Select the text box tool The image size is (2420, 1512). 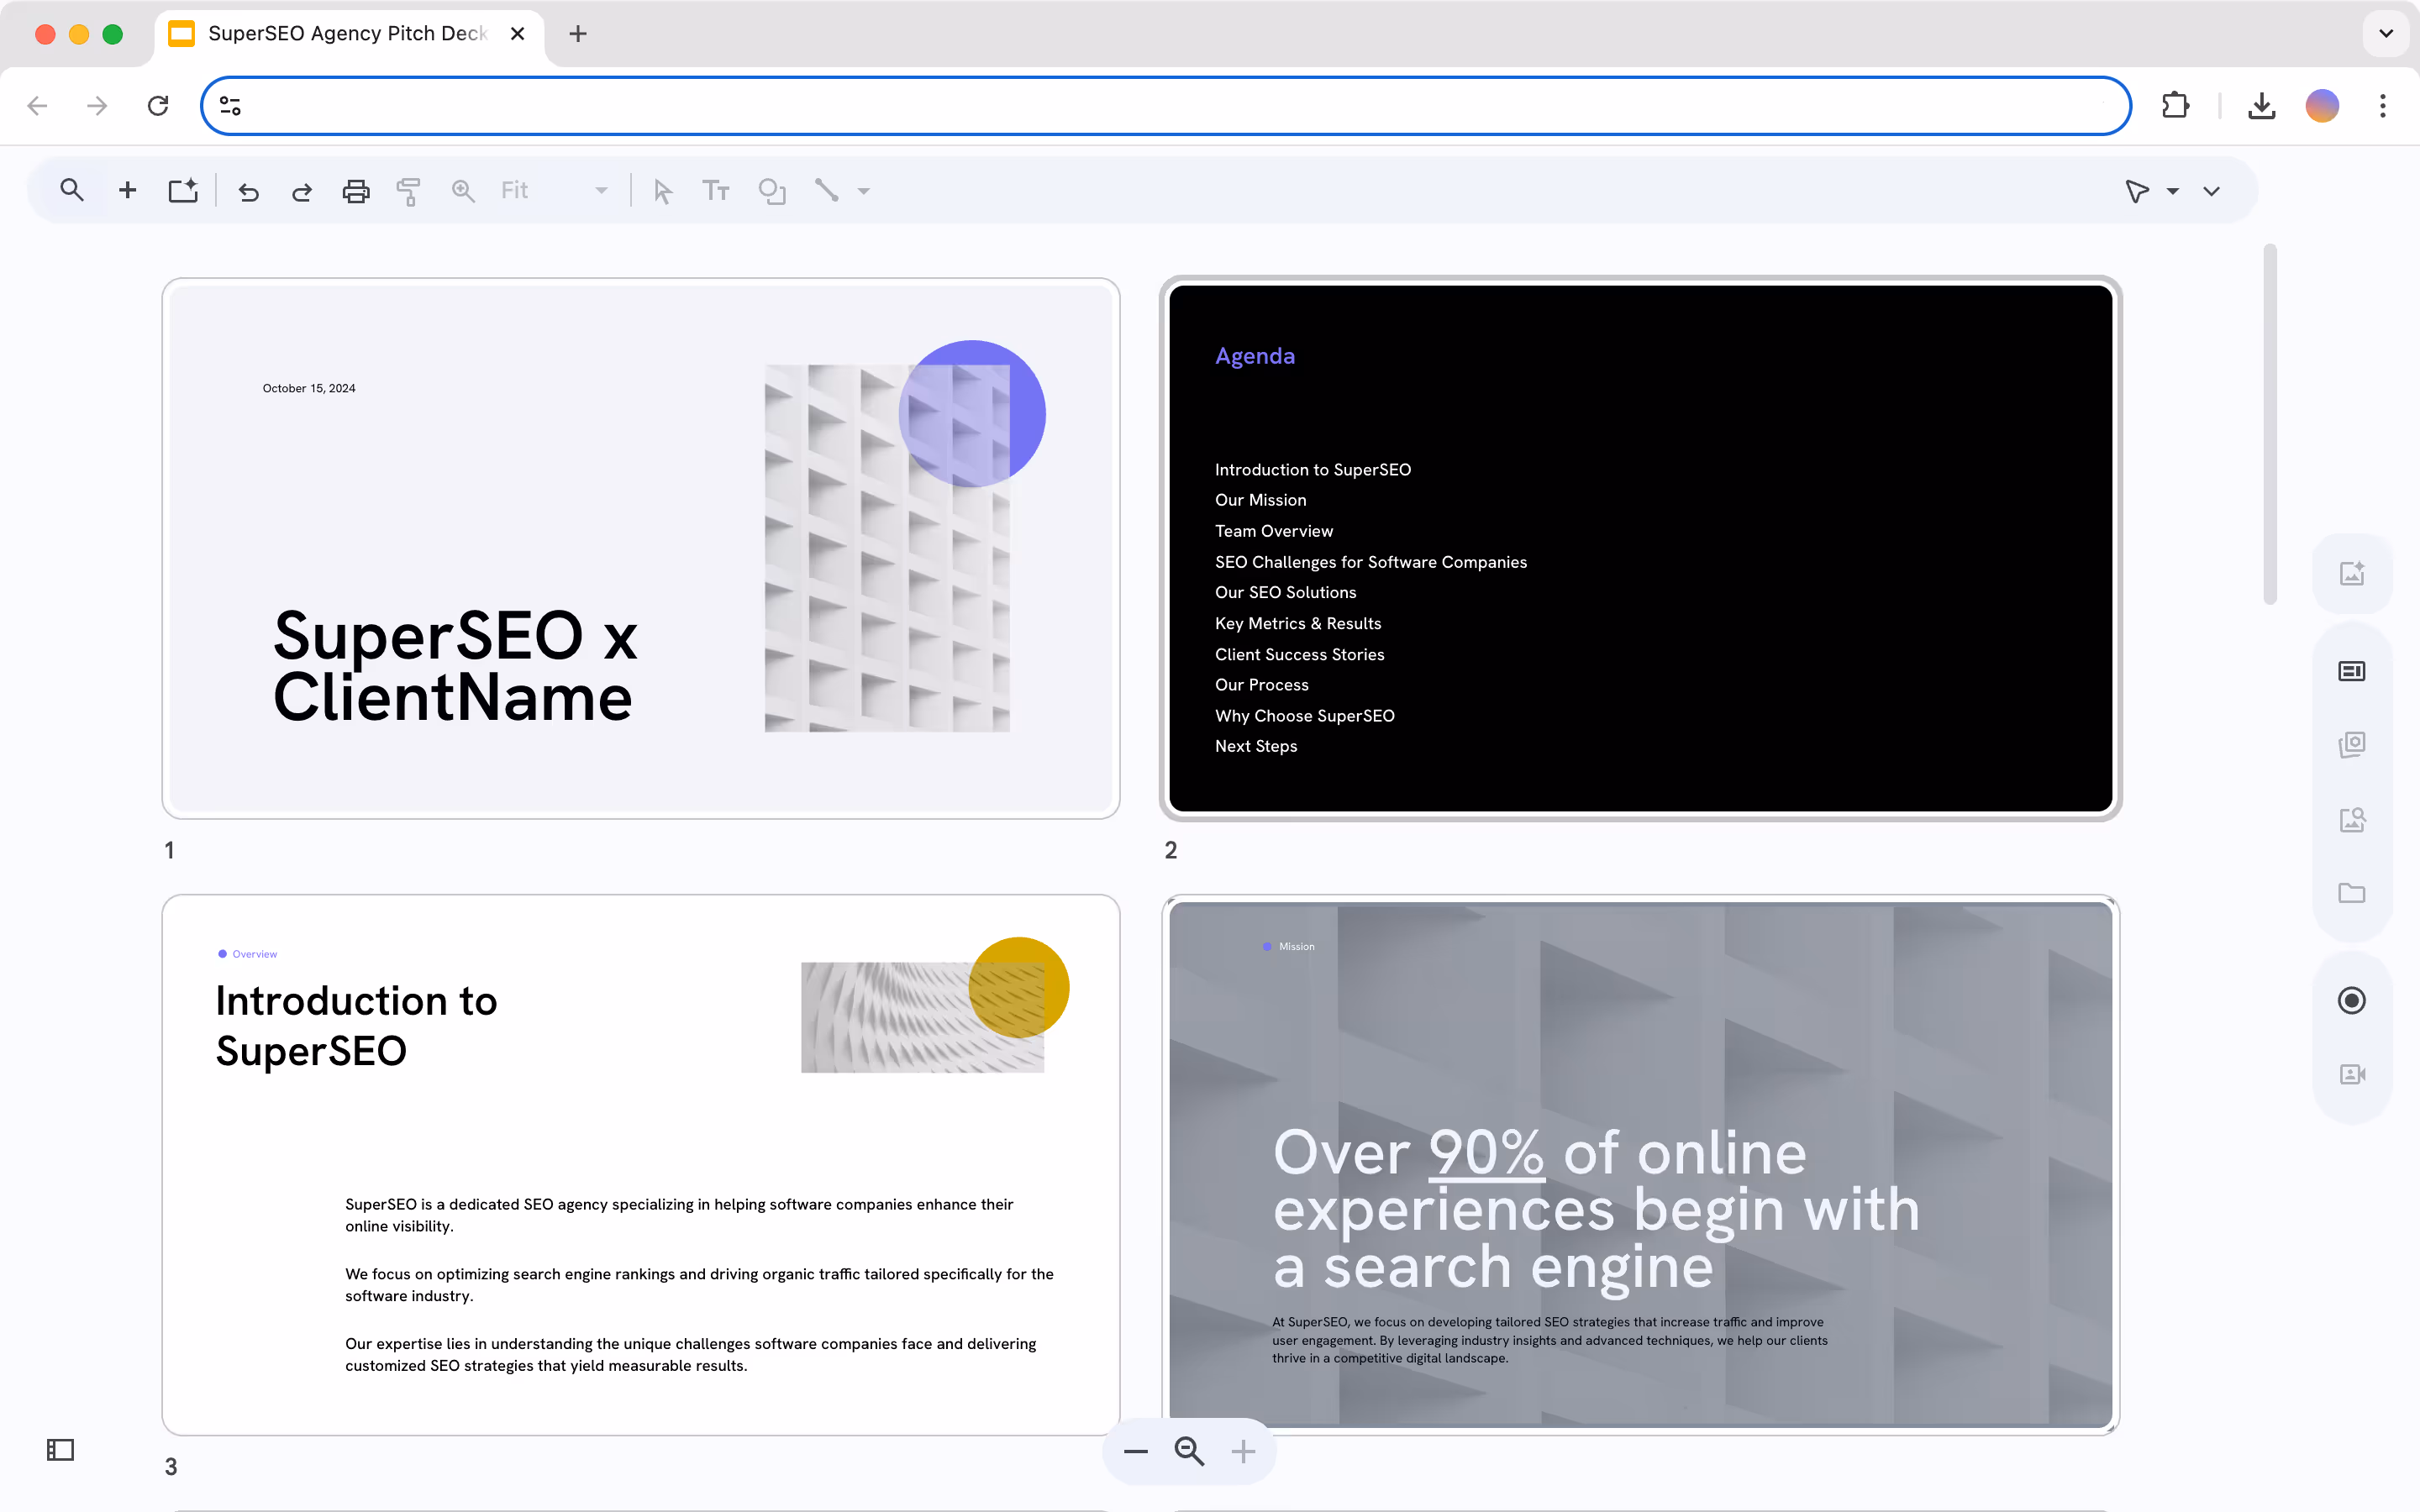pos(716,190)
